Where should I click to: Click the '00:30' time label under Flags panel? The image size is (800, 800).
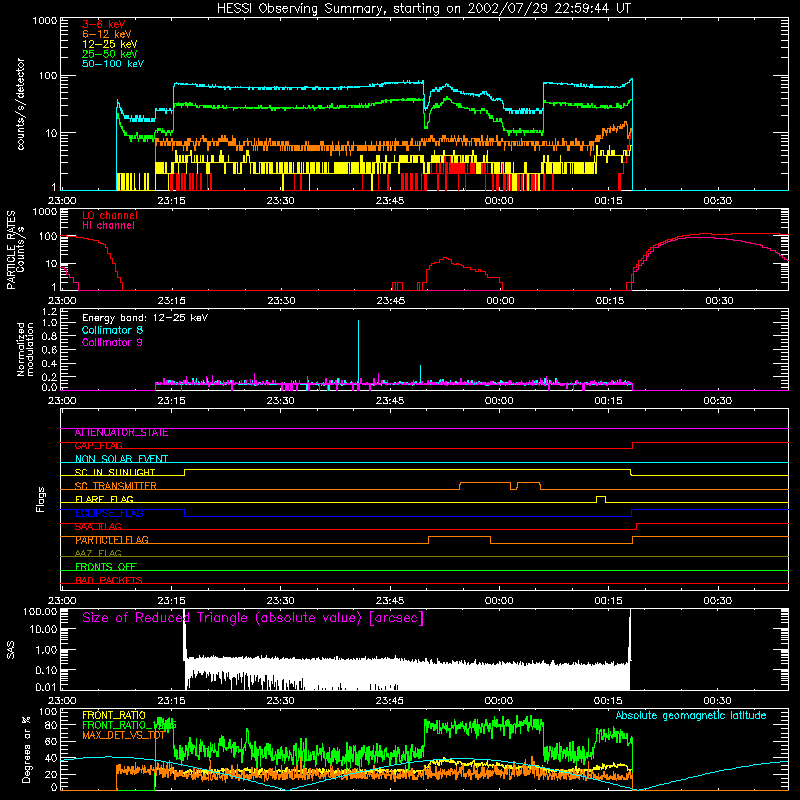coord(717,601)
